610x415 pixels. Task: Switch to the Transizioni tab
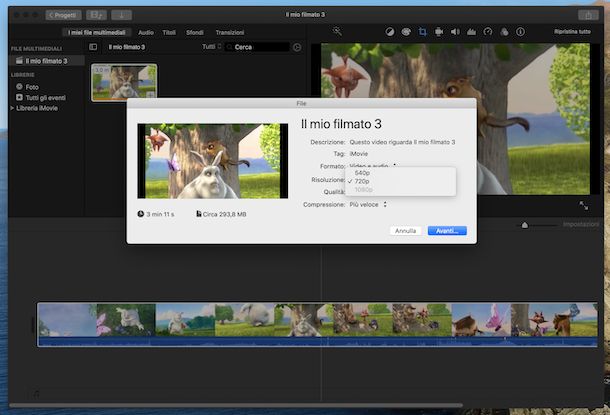tap(230, 32)
